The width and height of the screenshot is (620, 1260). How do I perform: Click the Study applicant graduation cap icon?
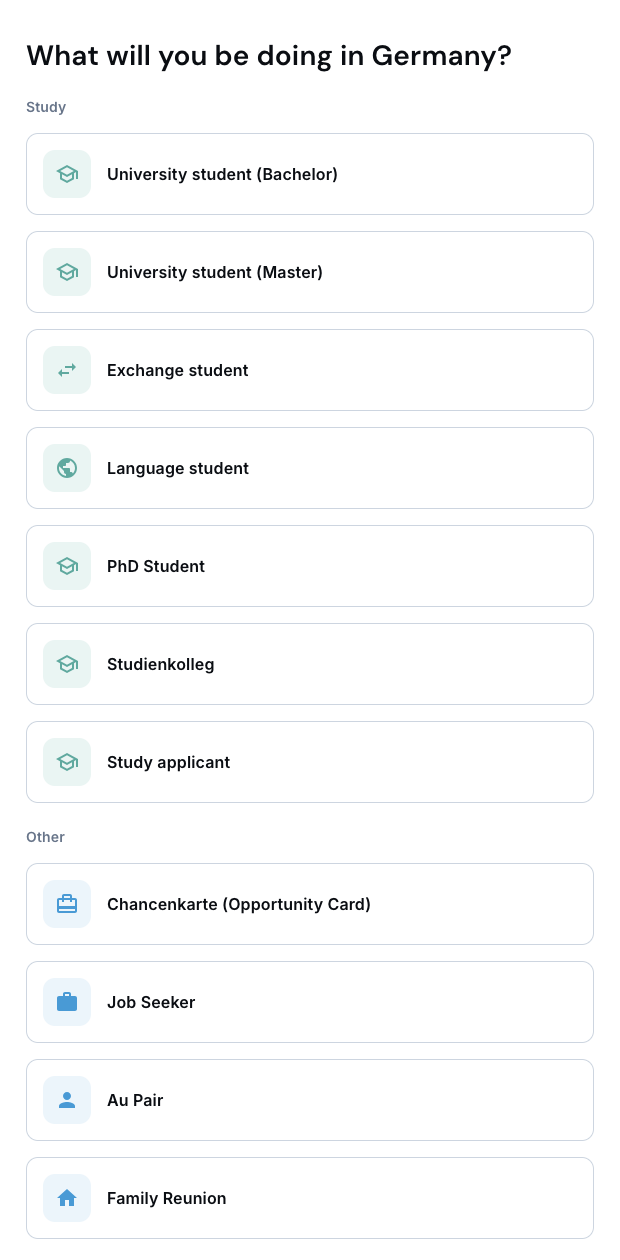tap(67, 762)
